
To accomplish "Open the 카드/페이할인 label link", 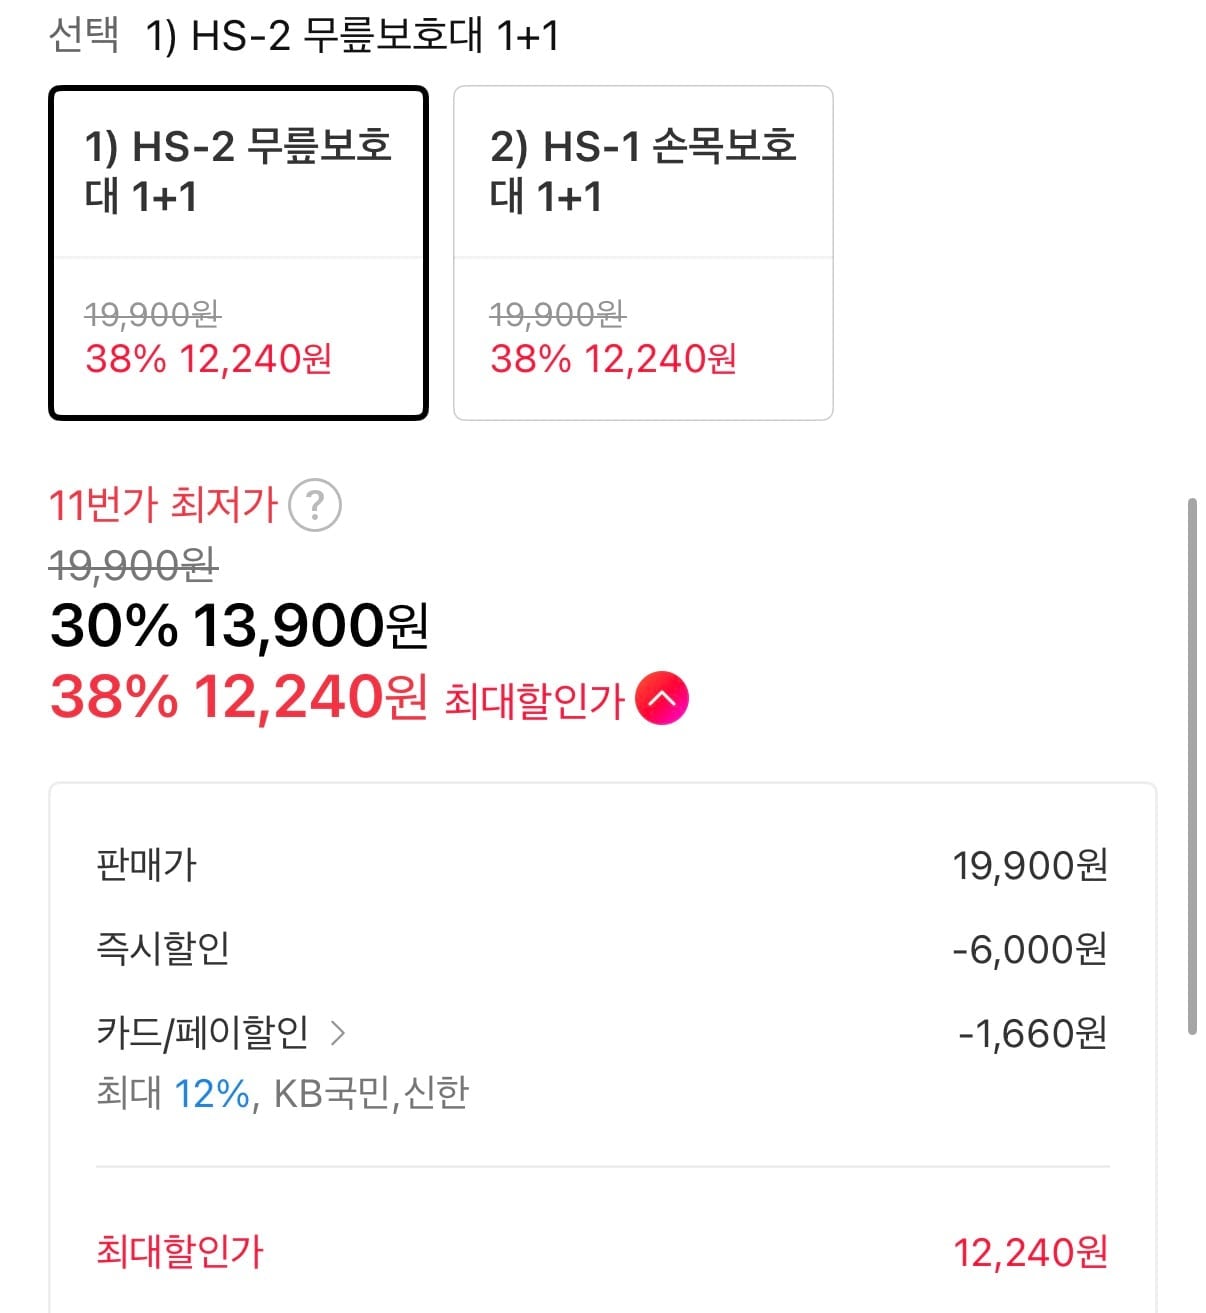I will coord(202,1033).
